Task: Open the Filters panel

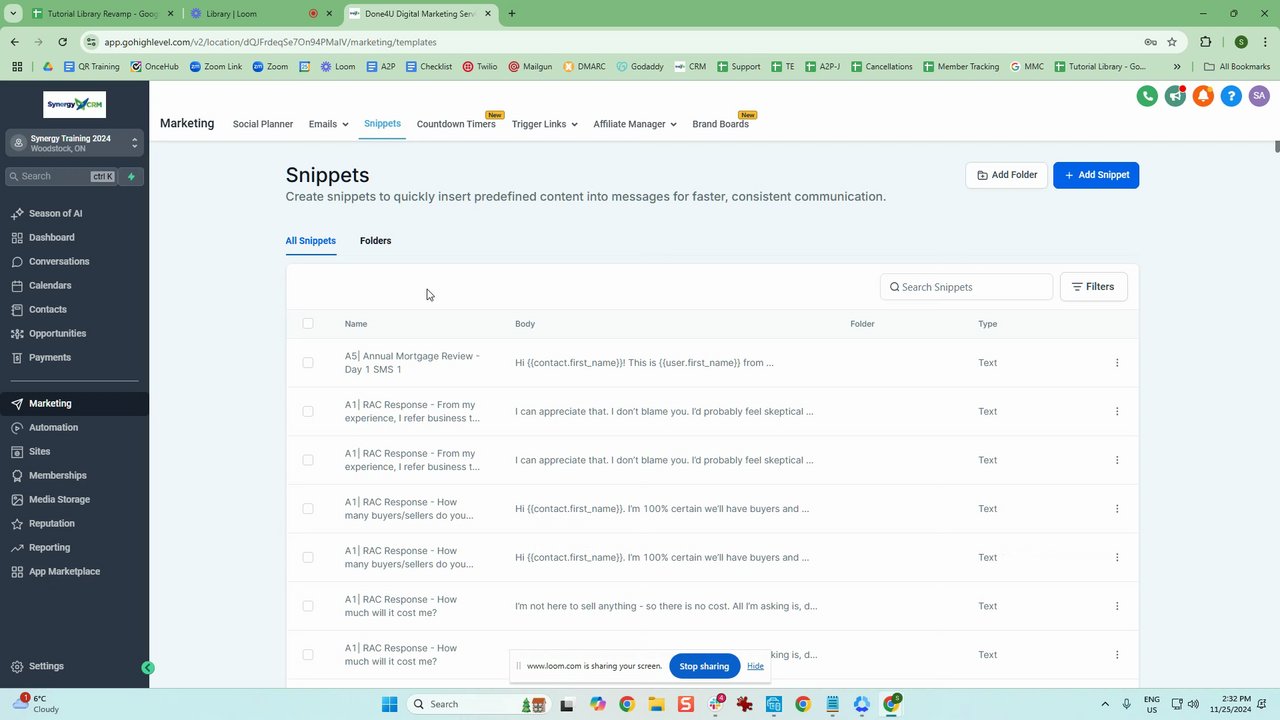Action: tap(1093, 287)
